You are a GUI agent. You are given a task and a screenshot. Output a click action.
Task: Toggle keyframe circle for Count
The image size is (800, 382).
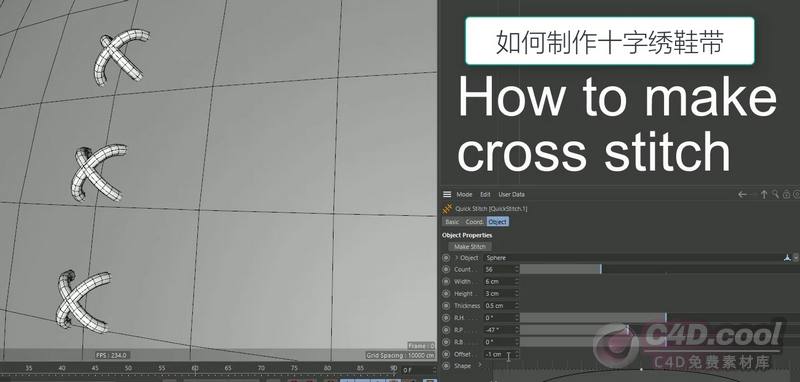(446, 269)
